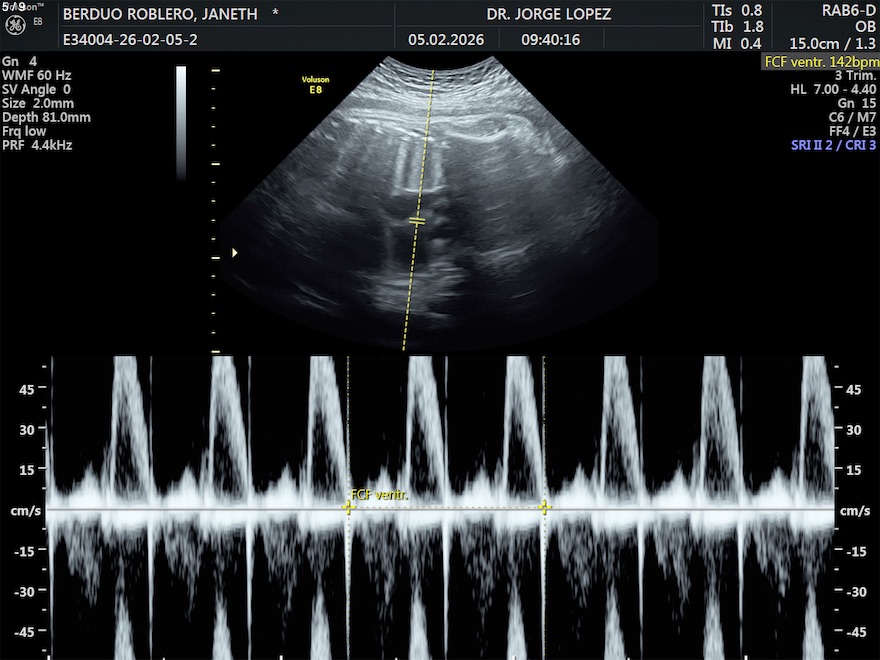Viewport: 880px width, 660px height.
Task: Click the yellow focus position arrow
Action: coord(235,253)
